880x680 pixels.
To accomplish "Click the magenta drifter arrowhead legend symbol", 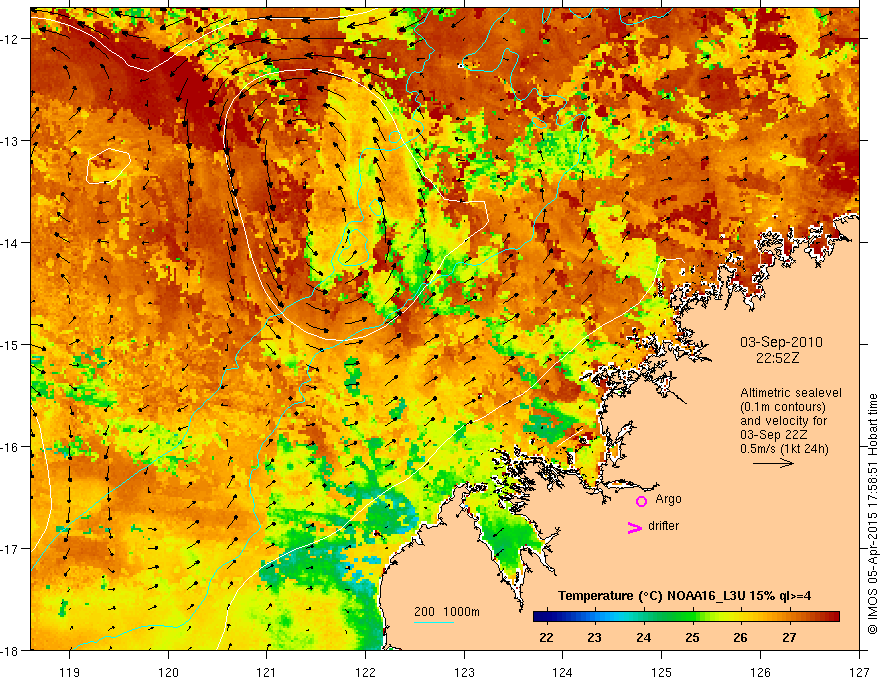I will pyautogui.click(x=635, y=527).
